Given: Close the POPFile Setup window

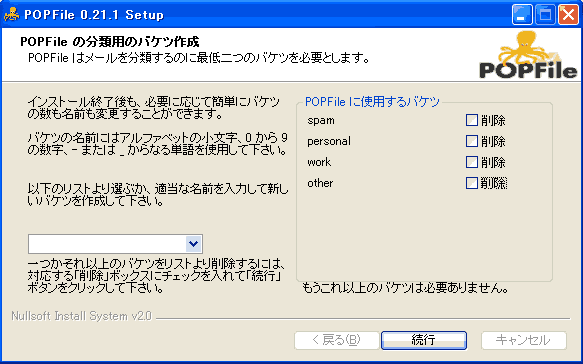Looking at the screenshot, I should click(568, 15).
